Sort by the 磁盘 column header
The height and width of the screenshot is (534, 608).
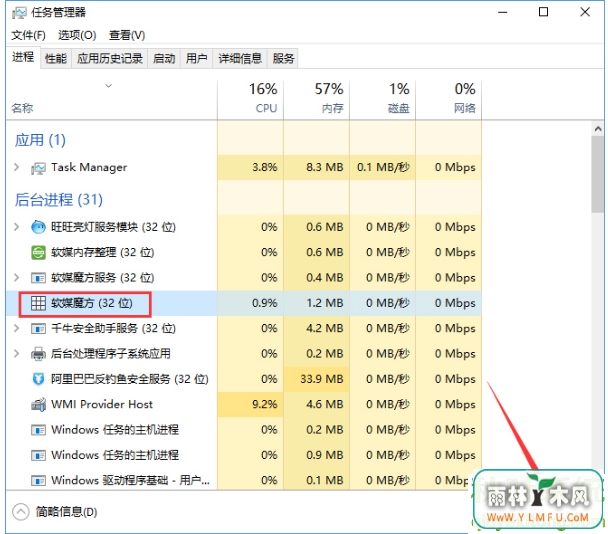382,99
